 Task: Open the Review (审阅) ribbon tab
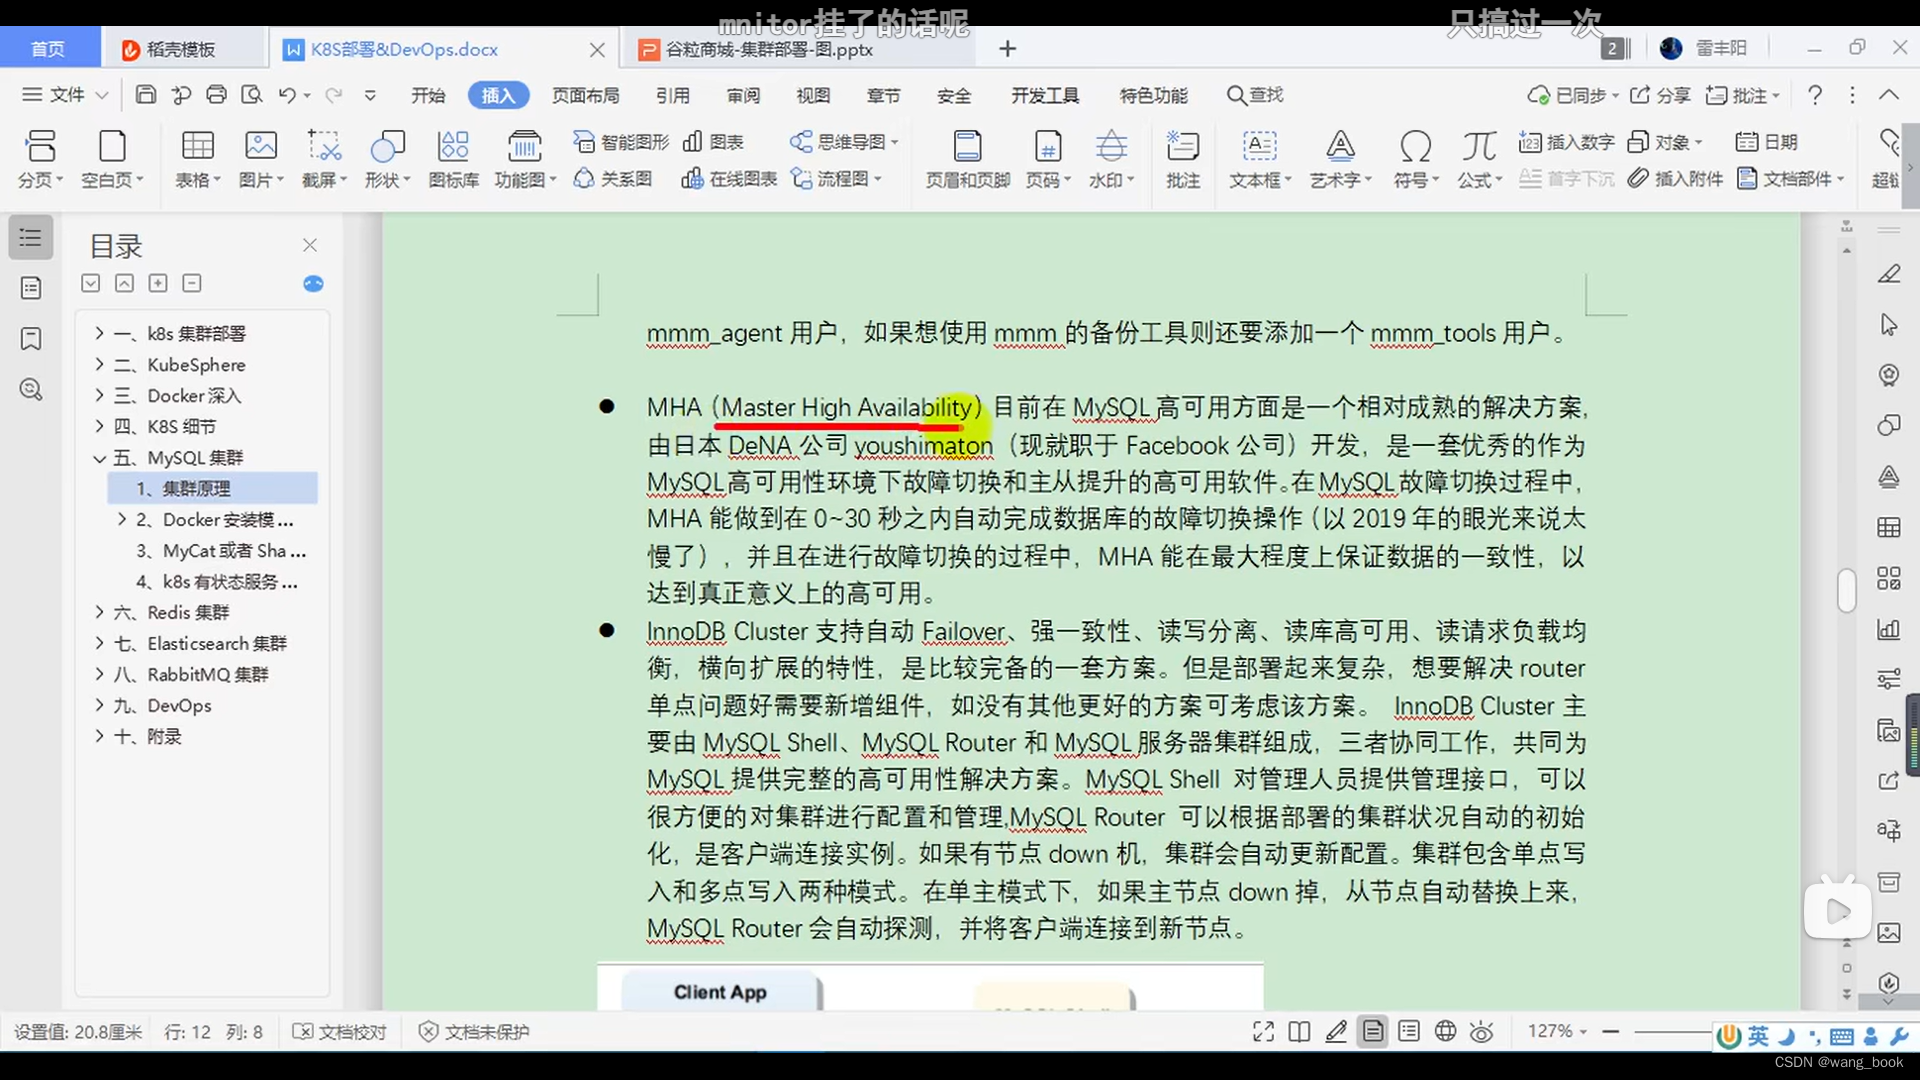(743, 95)
